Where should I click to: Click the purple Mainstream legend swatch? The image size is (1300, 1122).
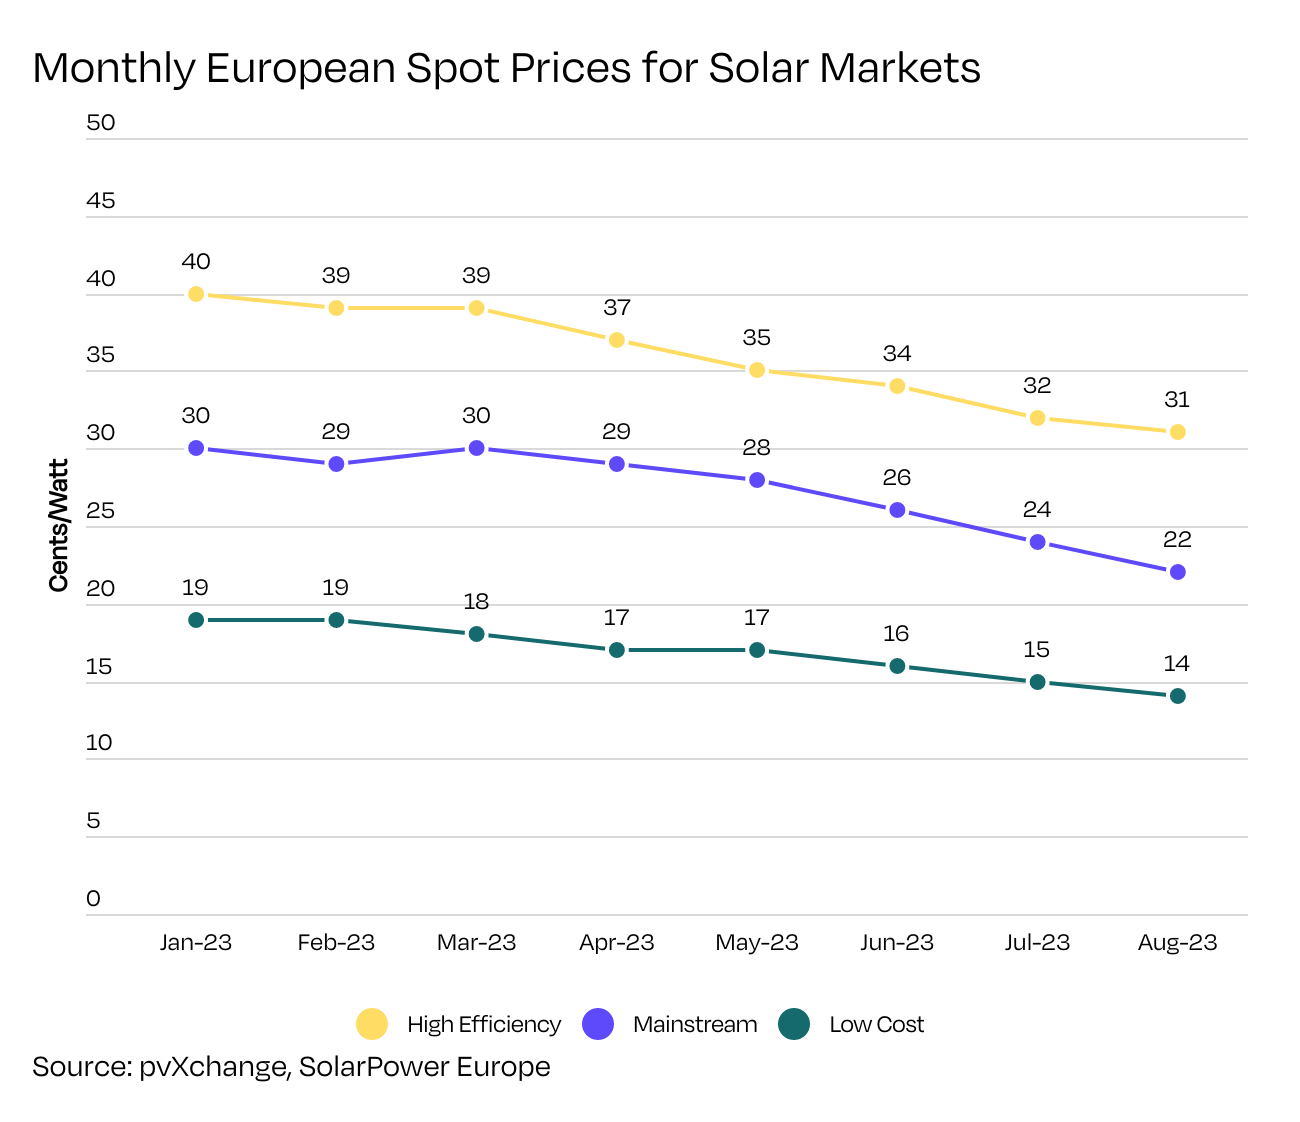597,1024
